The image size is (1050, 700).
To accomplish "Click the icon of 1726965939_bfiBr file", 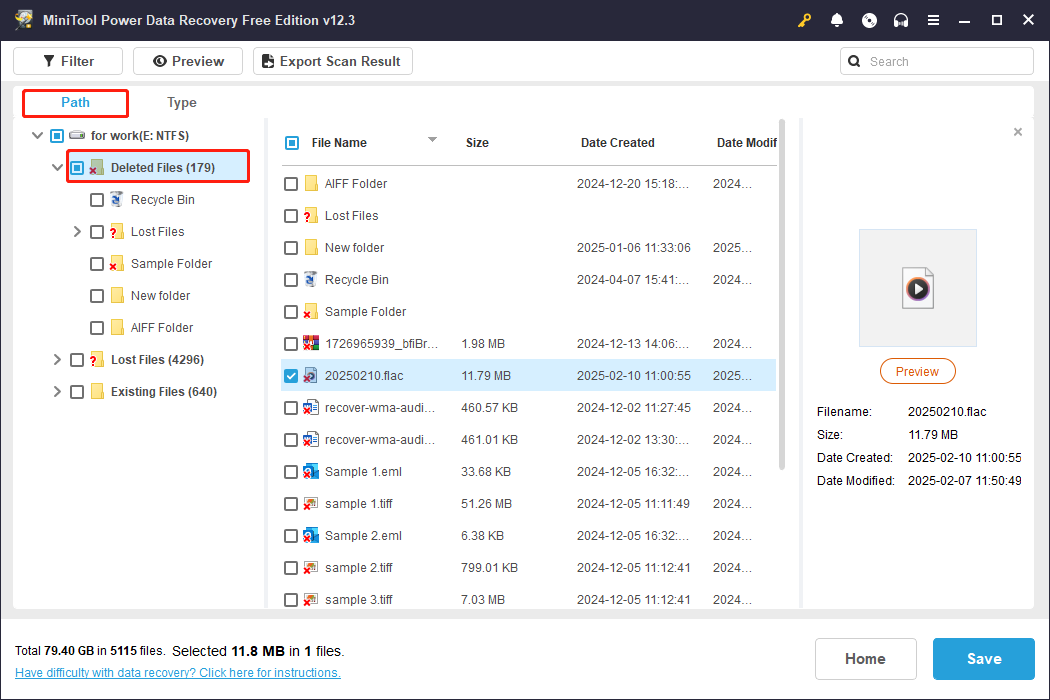I will [310, 344].
